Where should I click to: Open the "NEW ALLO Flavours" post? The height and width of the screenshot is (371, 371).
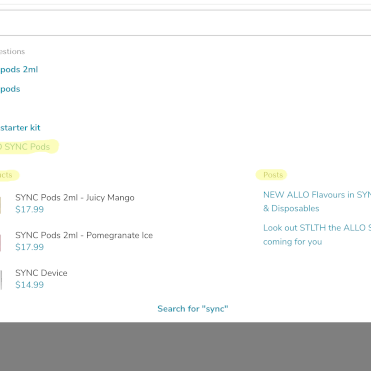(x=317, y=202)
